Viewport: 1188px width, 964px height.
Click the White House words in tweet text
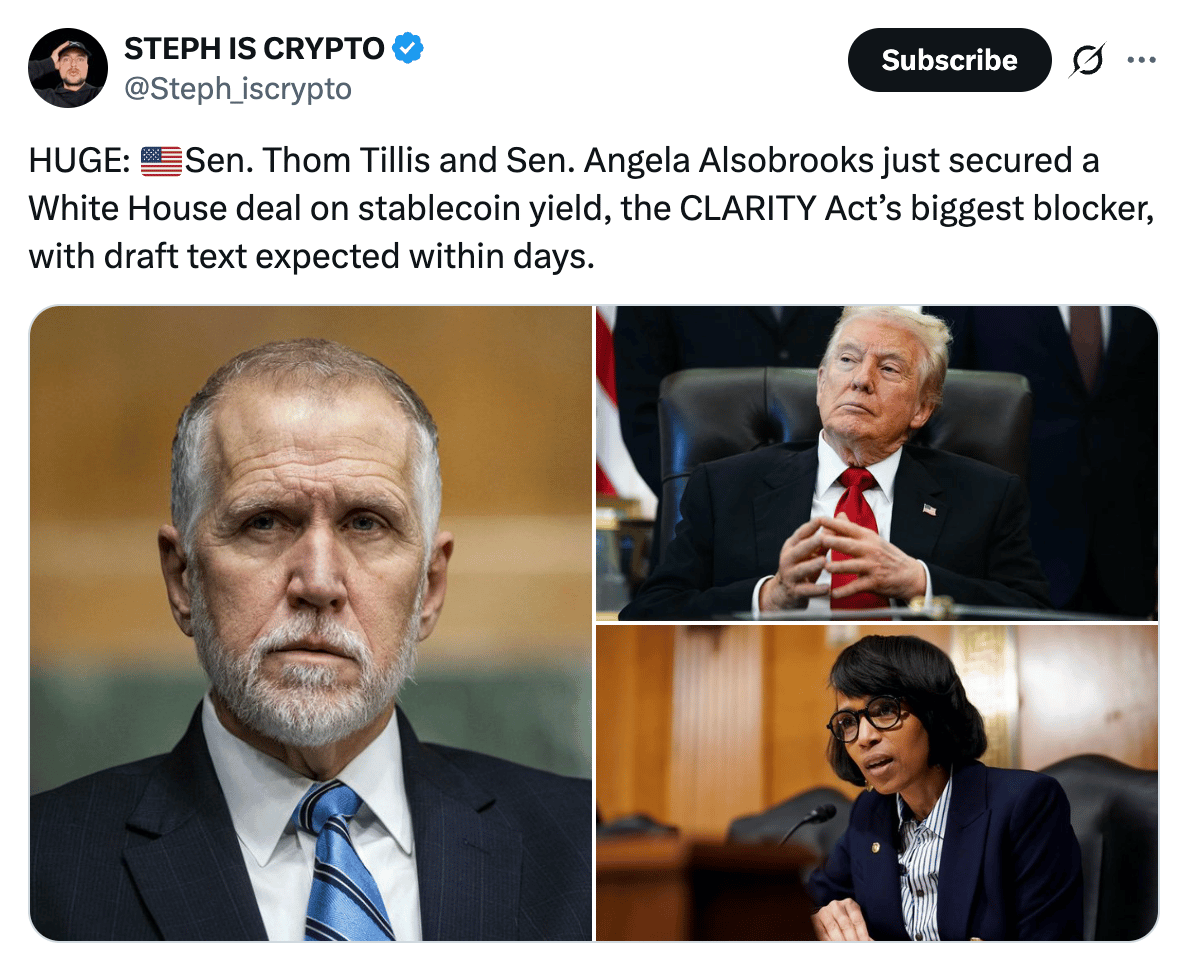[x=127, y=208]
